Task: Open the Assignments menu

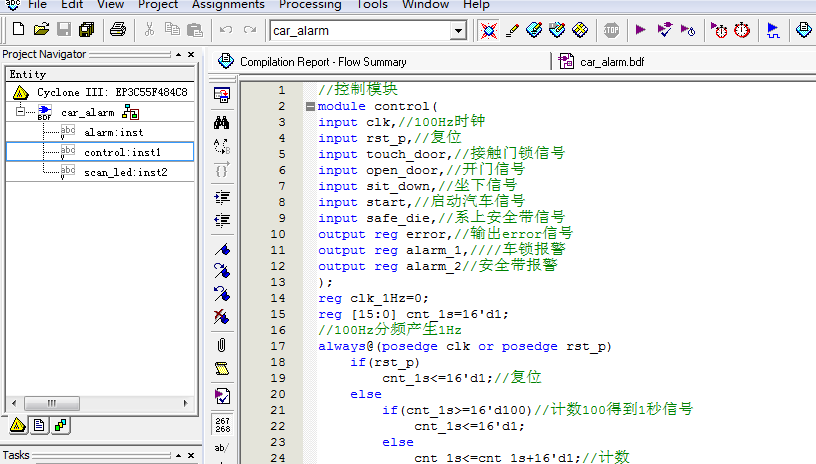Action: [x=228, y=5]
